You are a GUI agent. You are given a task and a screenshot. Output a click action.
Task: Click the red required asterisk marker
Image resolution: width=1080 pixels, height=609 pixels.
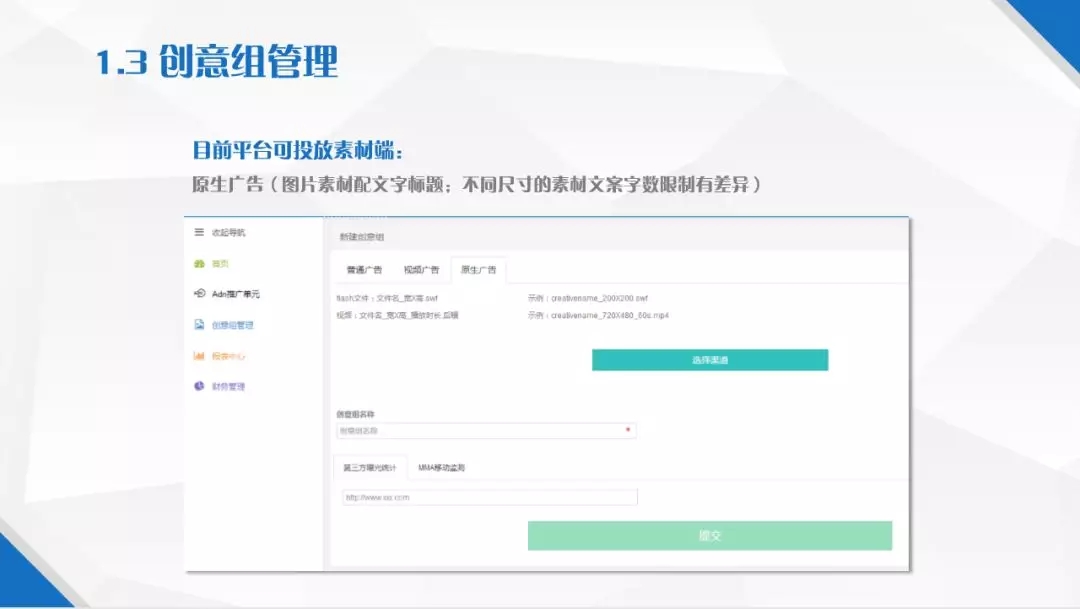[x=627, y=430]
